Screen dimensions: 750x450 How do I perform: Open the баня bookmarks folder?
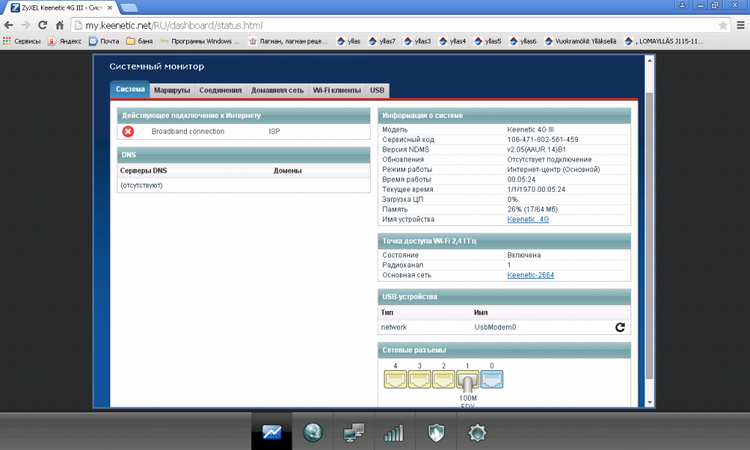[139, 41]
